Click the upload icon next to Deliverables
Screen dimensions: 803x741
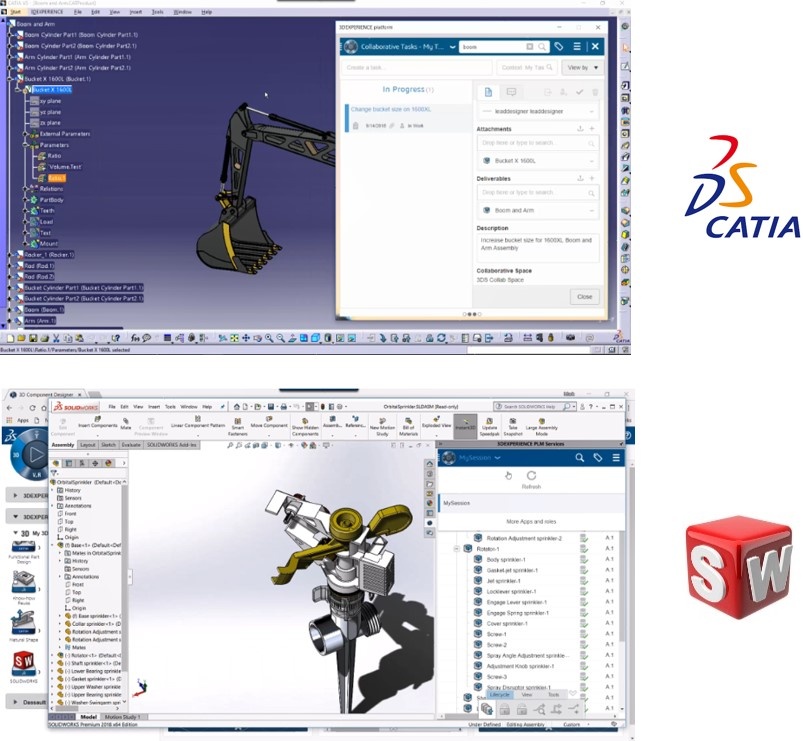click(x=580, y=178)
